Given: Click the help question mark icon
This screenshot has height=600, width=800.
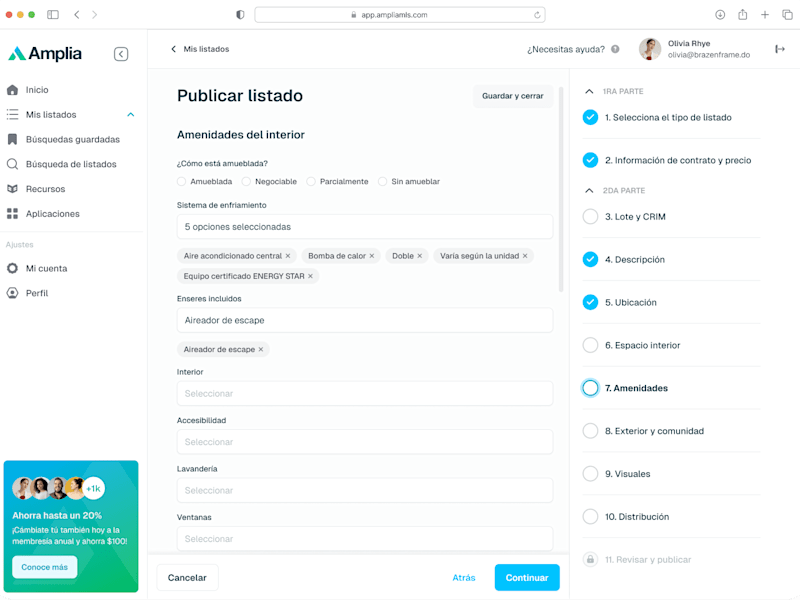Looking at the screenshot, I should (x=615, y=49).
